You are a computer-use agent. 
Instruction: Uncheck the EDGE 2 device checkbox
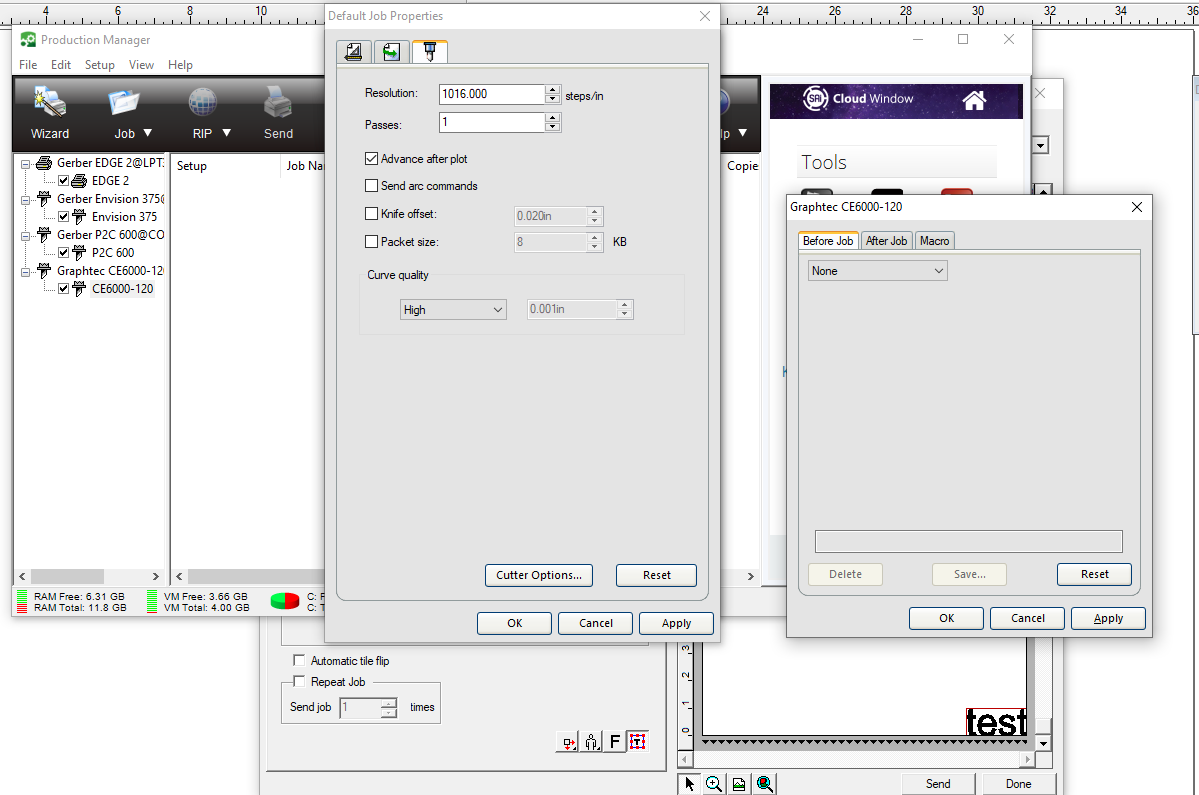[63, 181]
